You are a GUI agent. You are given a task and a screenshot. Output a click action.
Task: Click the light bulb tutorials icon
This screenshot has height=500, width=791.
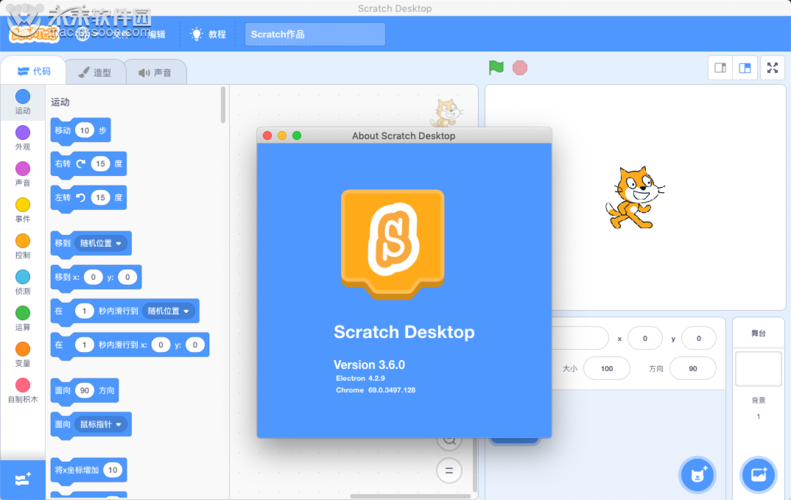tap(196, 34)
